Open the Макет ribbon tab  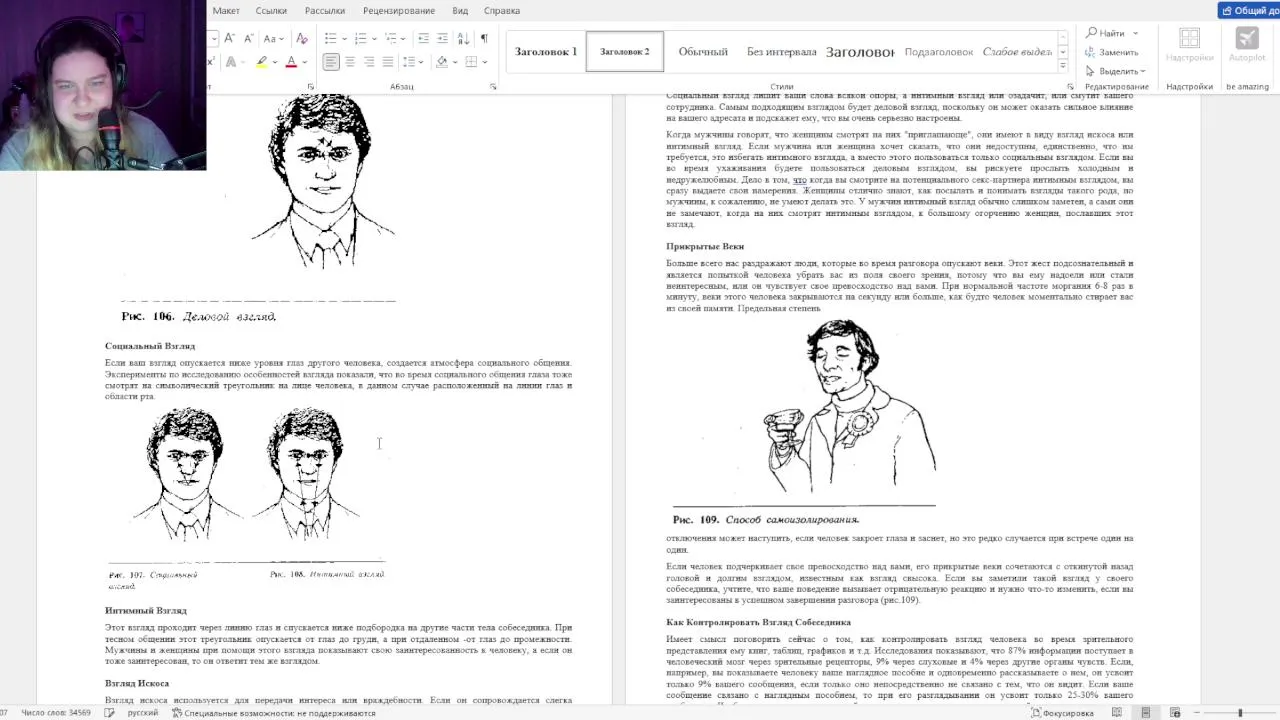click(226, 11)
